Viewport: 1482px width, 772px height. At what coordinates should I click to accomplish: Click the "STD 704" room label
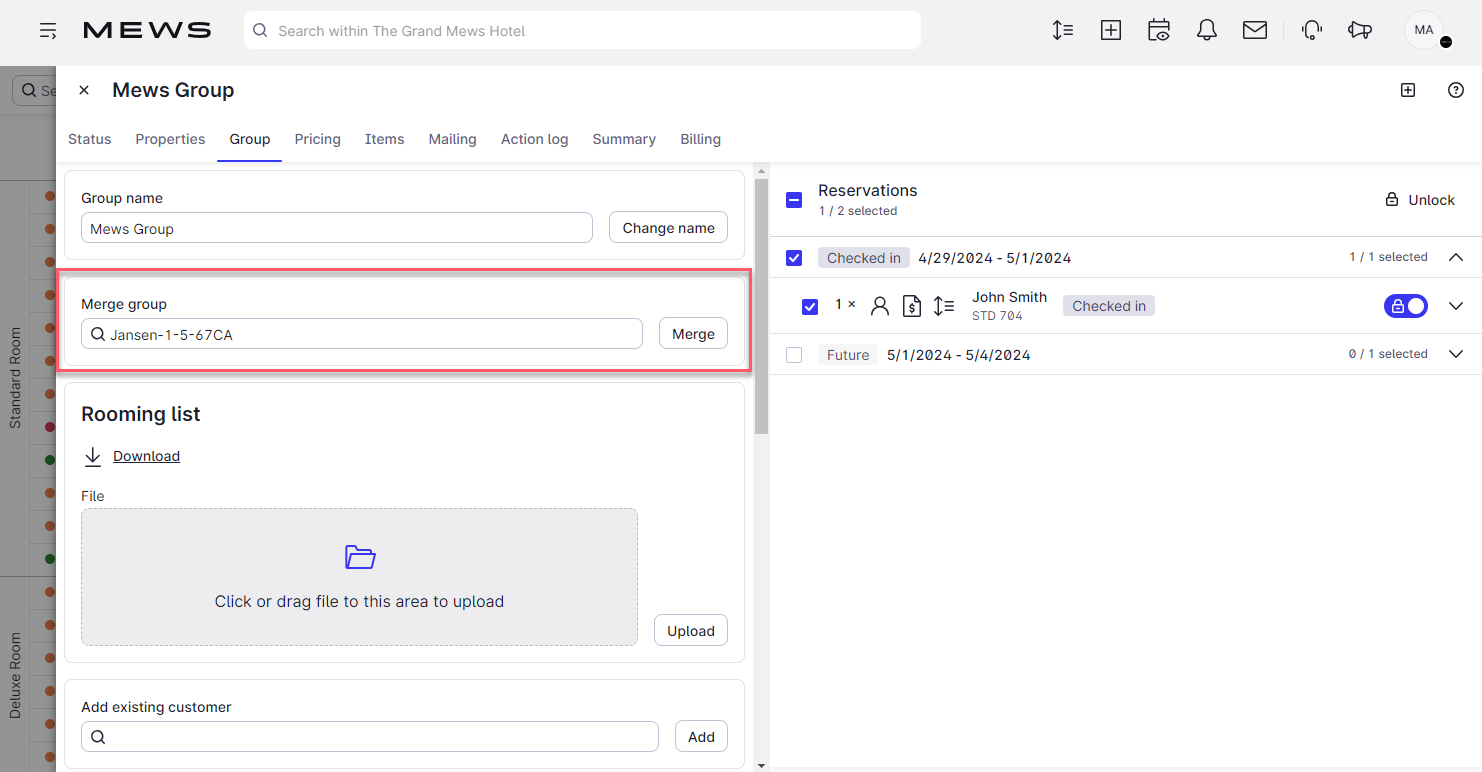click(x=997, y=316)
